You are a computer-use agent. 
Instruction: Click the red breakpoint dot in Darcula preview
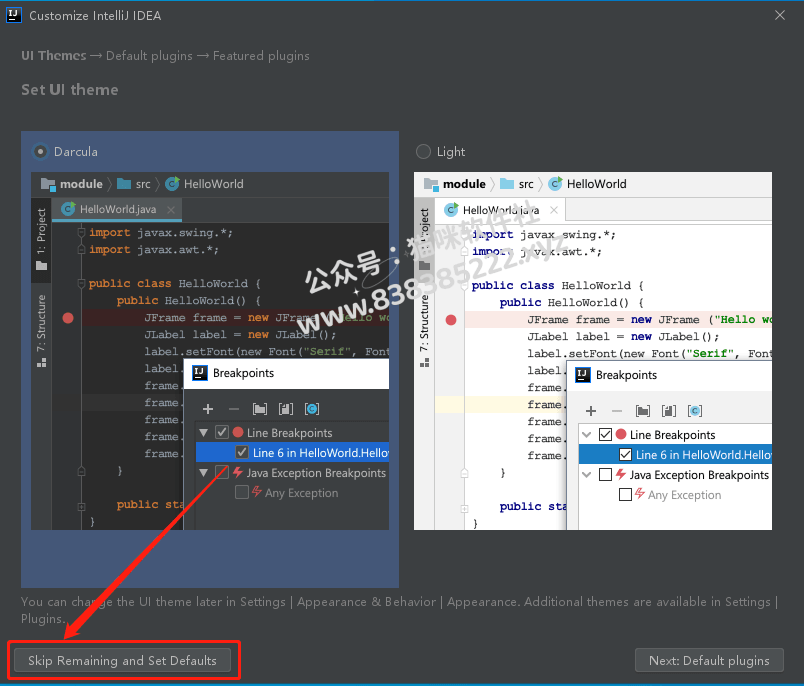[x=68, y=318]
